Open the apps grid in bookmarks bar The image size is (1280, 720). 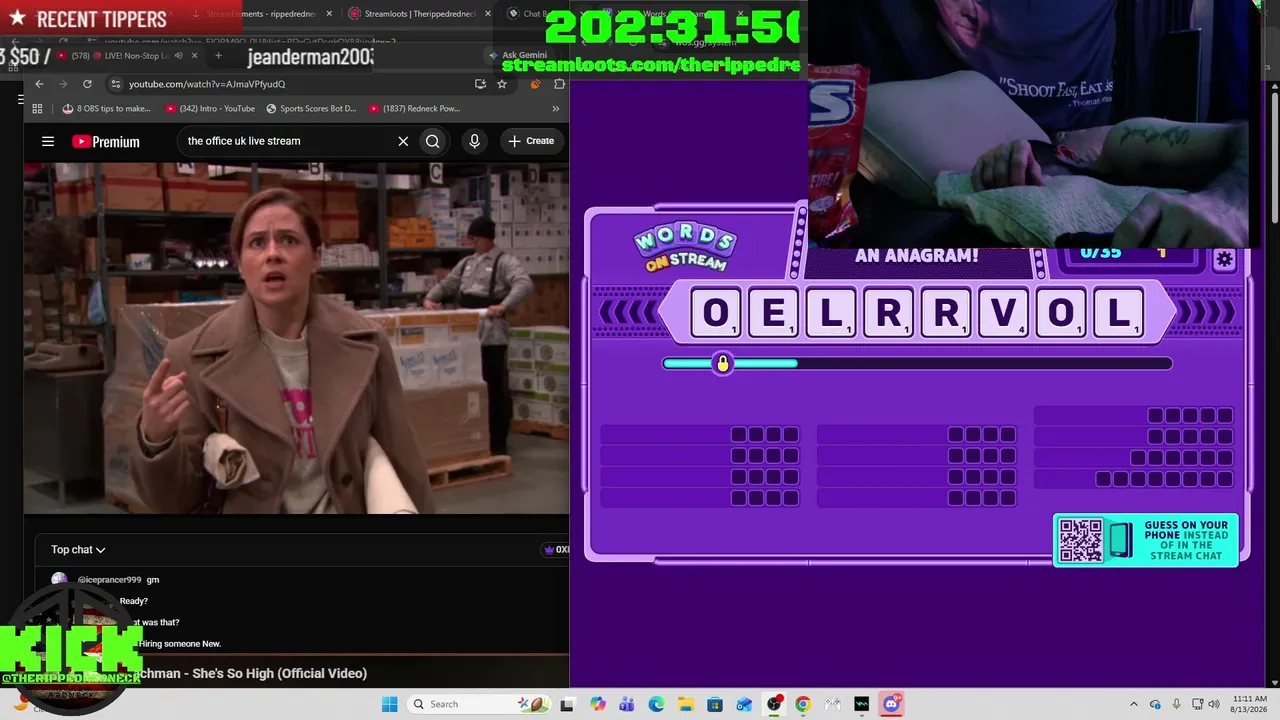[x=37, y=108]
